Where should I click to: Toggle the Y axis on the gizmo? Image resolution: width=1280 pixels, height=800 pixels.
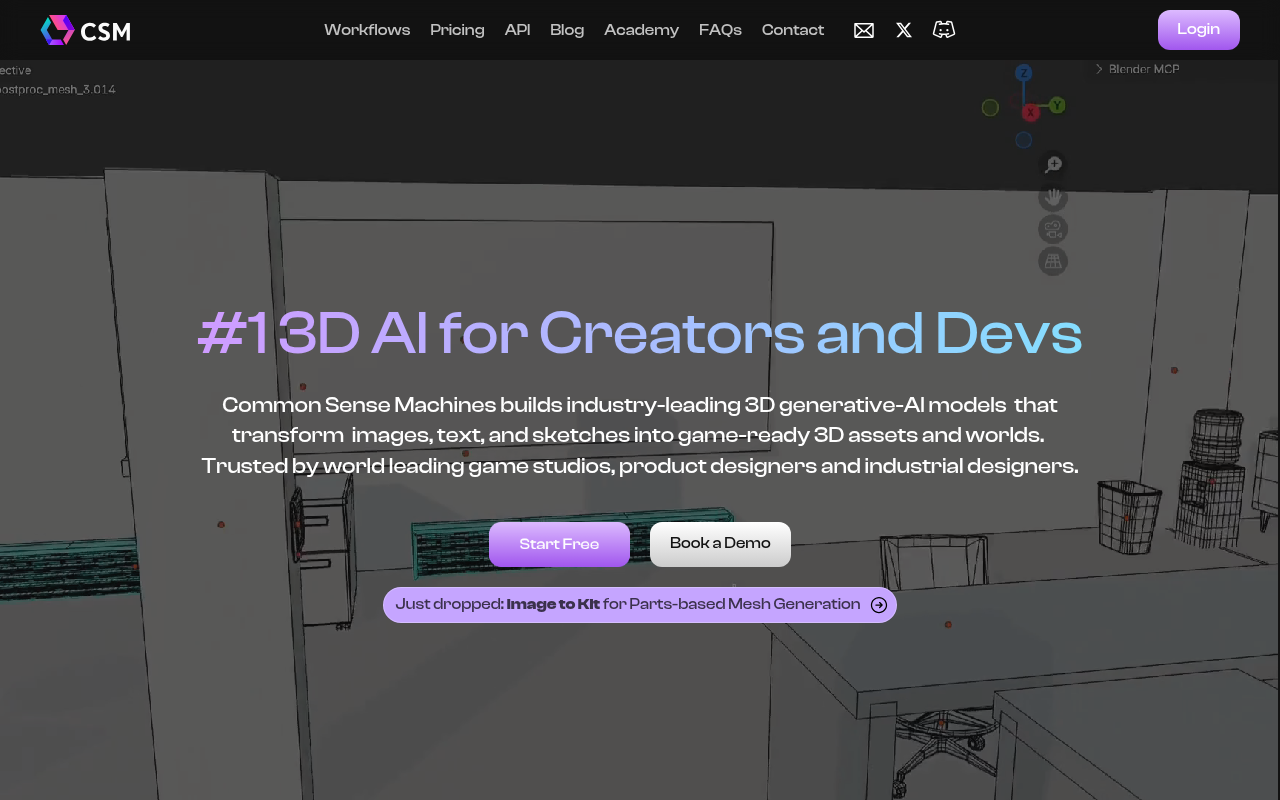coord(1057,104)
